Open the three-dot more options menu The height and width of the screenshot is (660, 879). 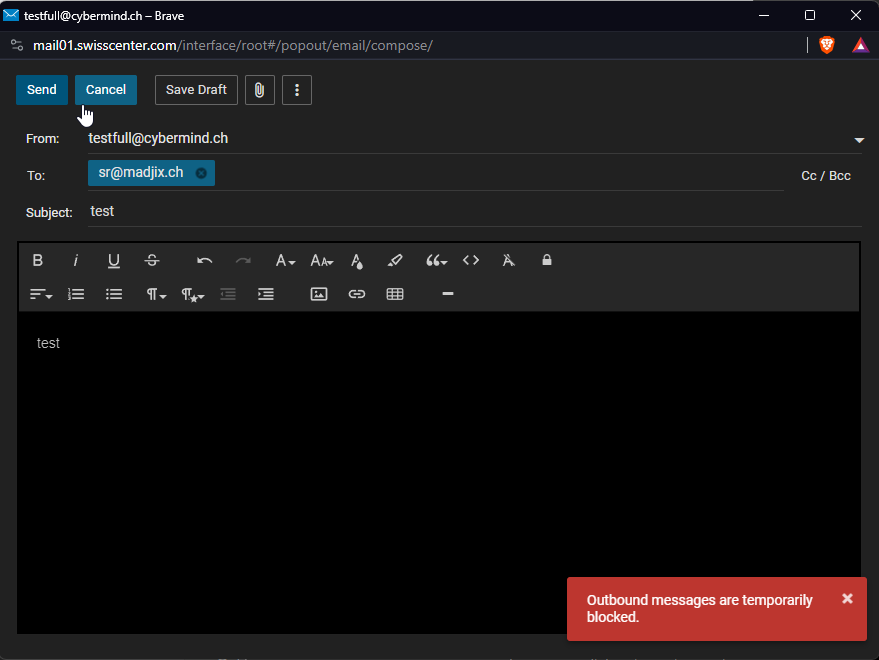297,90
